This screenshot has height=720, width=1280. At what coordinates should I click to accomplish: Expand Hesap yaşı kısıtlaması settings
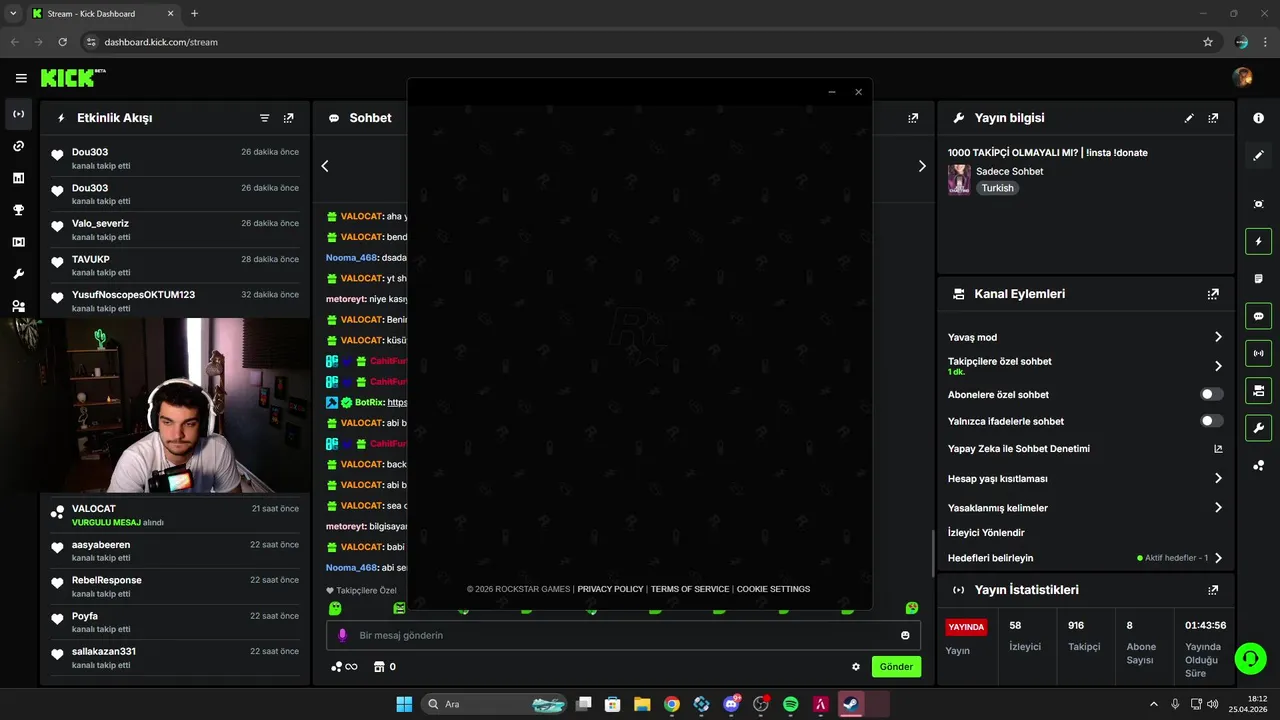tap(1218, 479)
